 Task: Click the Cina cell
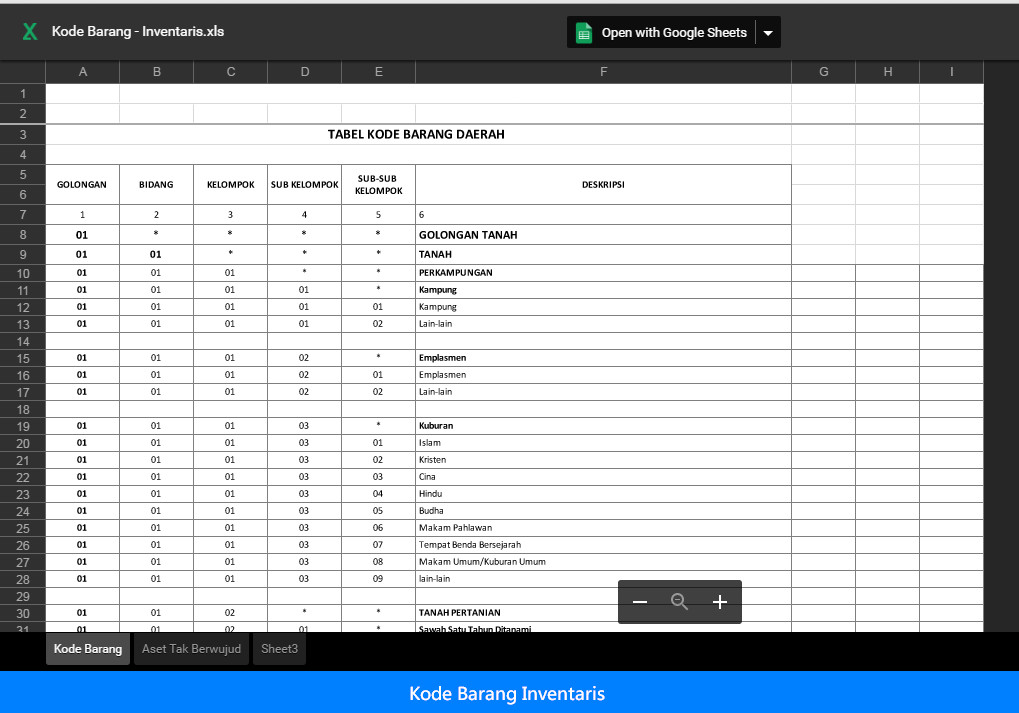coord(603,476)
